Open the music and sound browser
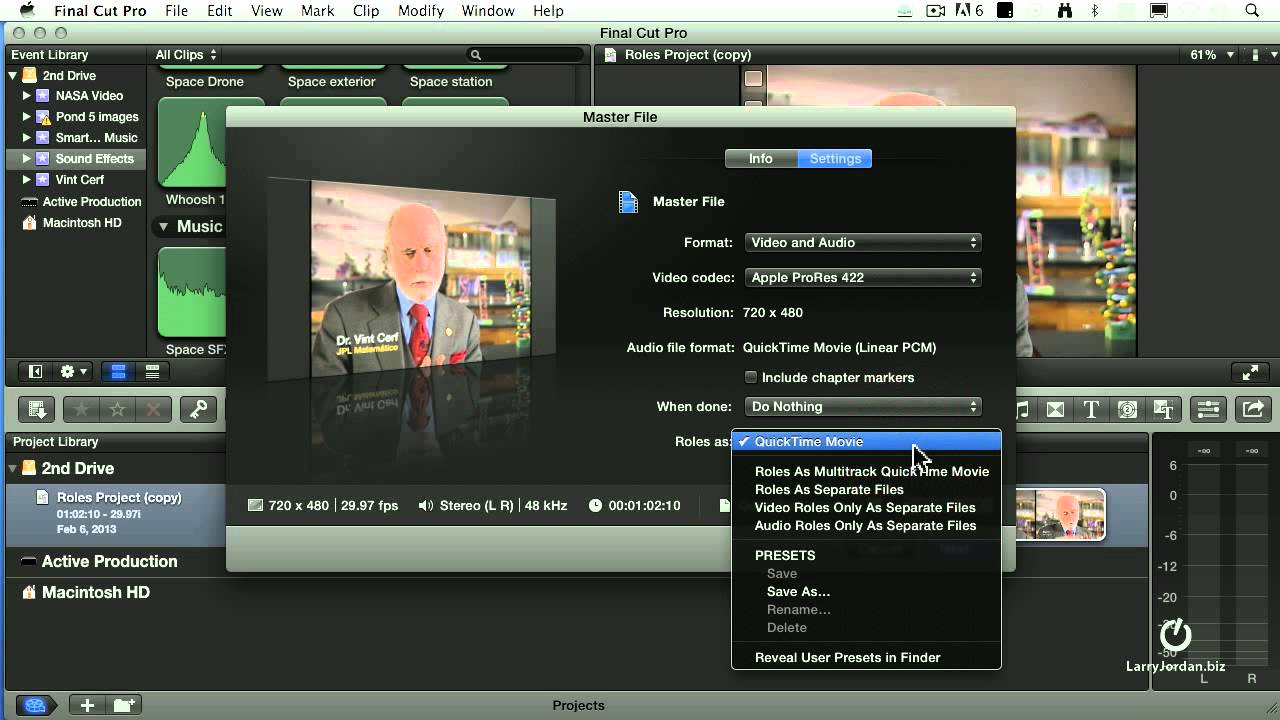The width and height of the screenshot is (1280, 720). point(1022,409)
